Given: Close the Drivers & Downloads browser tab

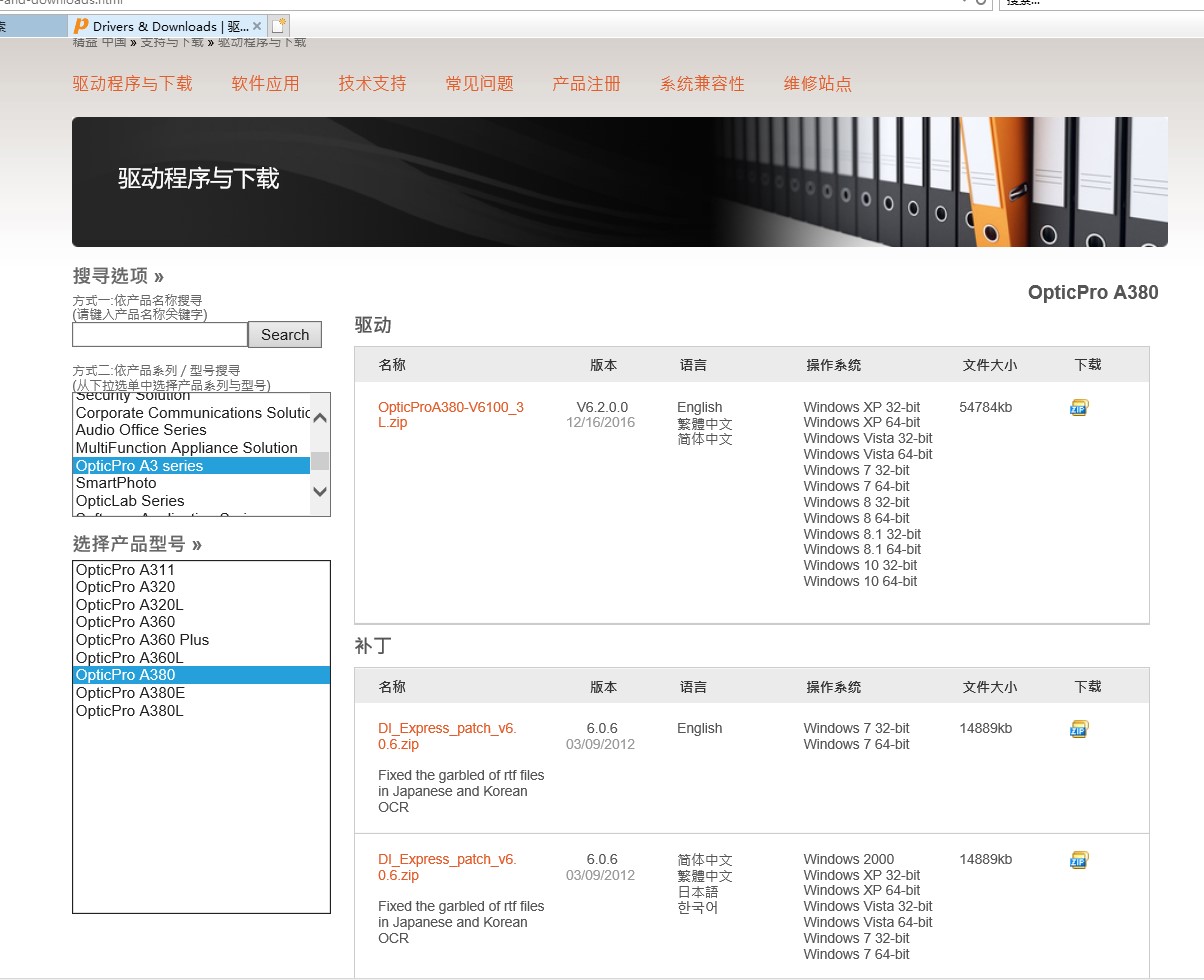Looking at the screenshot, I should click(x=257, y=26).
